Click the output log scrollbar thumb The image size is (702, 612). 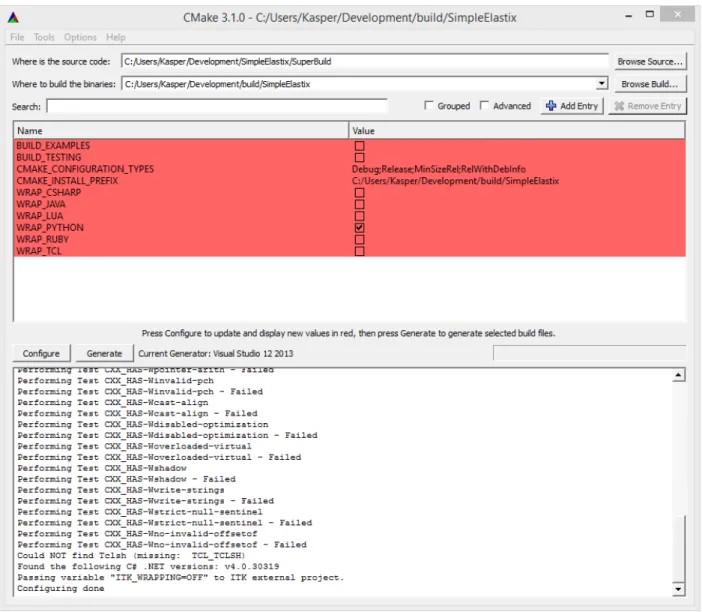point(679,549)
